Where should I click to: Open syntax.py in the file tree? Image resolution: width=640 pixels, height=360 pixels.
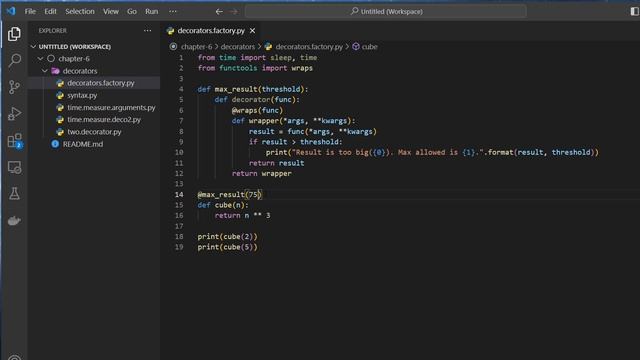82,95
